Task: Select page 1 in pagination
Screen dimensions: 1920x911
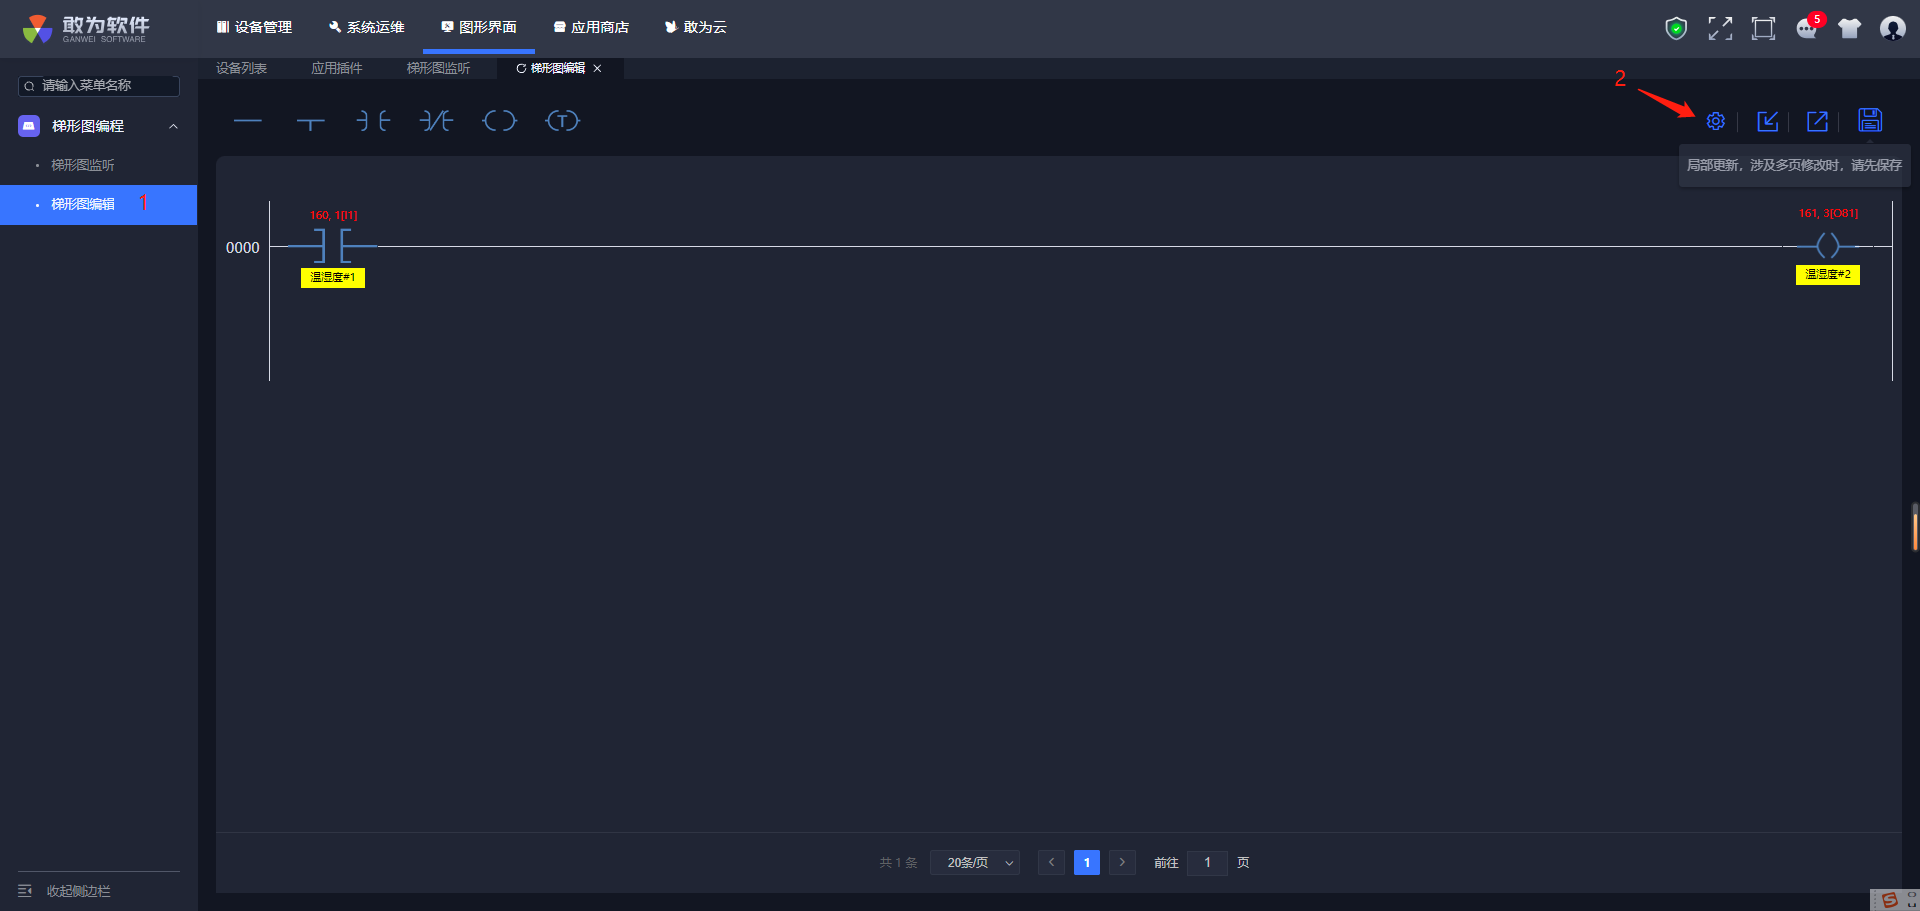Action: click(1087, 862)
